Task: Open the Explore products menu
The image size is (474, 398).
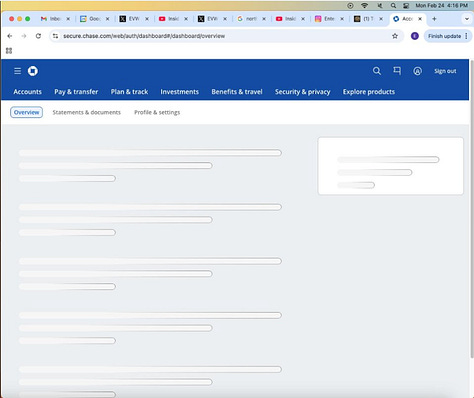Action: click(x=369, y=92)
